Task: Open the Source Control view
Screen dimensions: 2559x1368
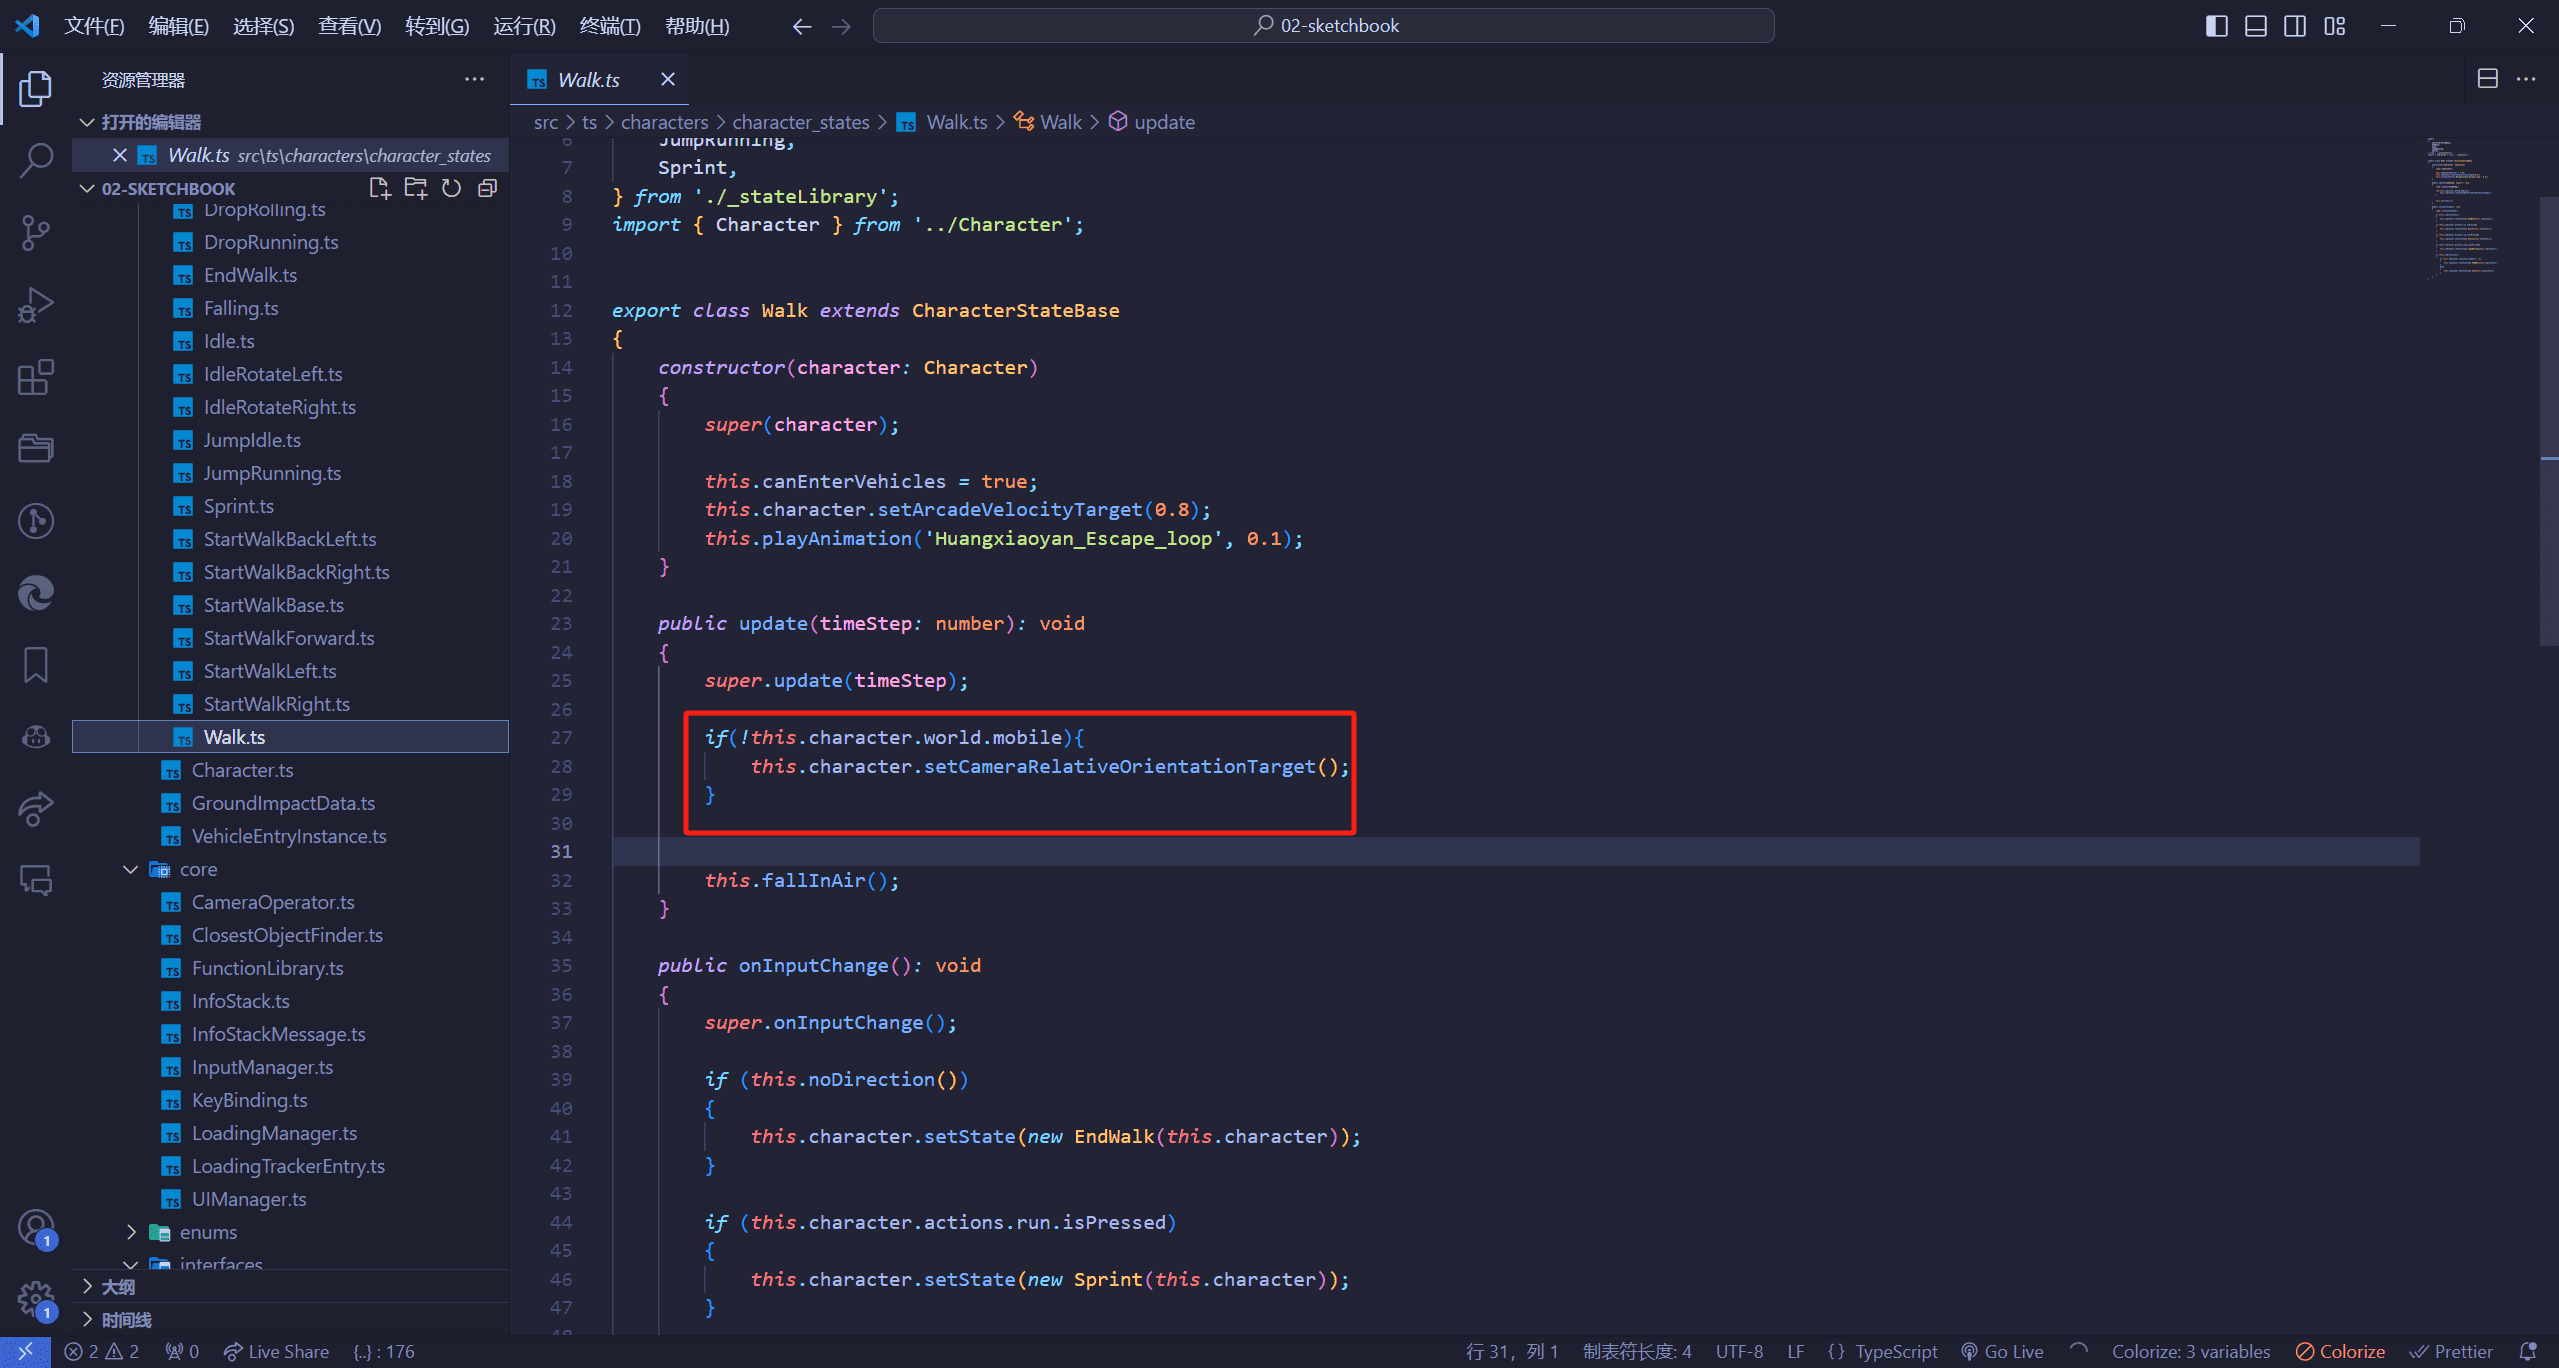Action: point(36,232)
